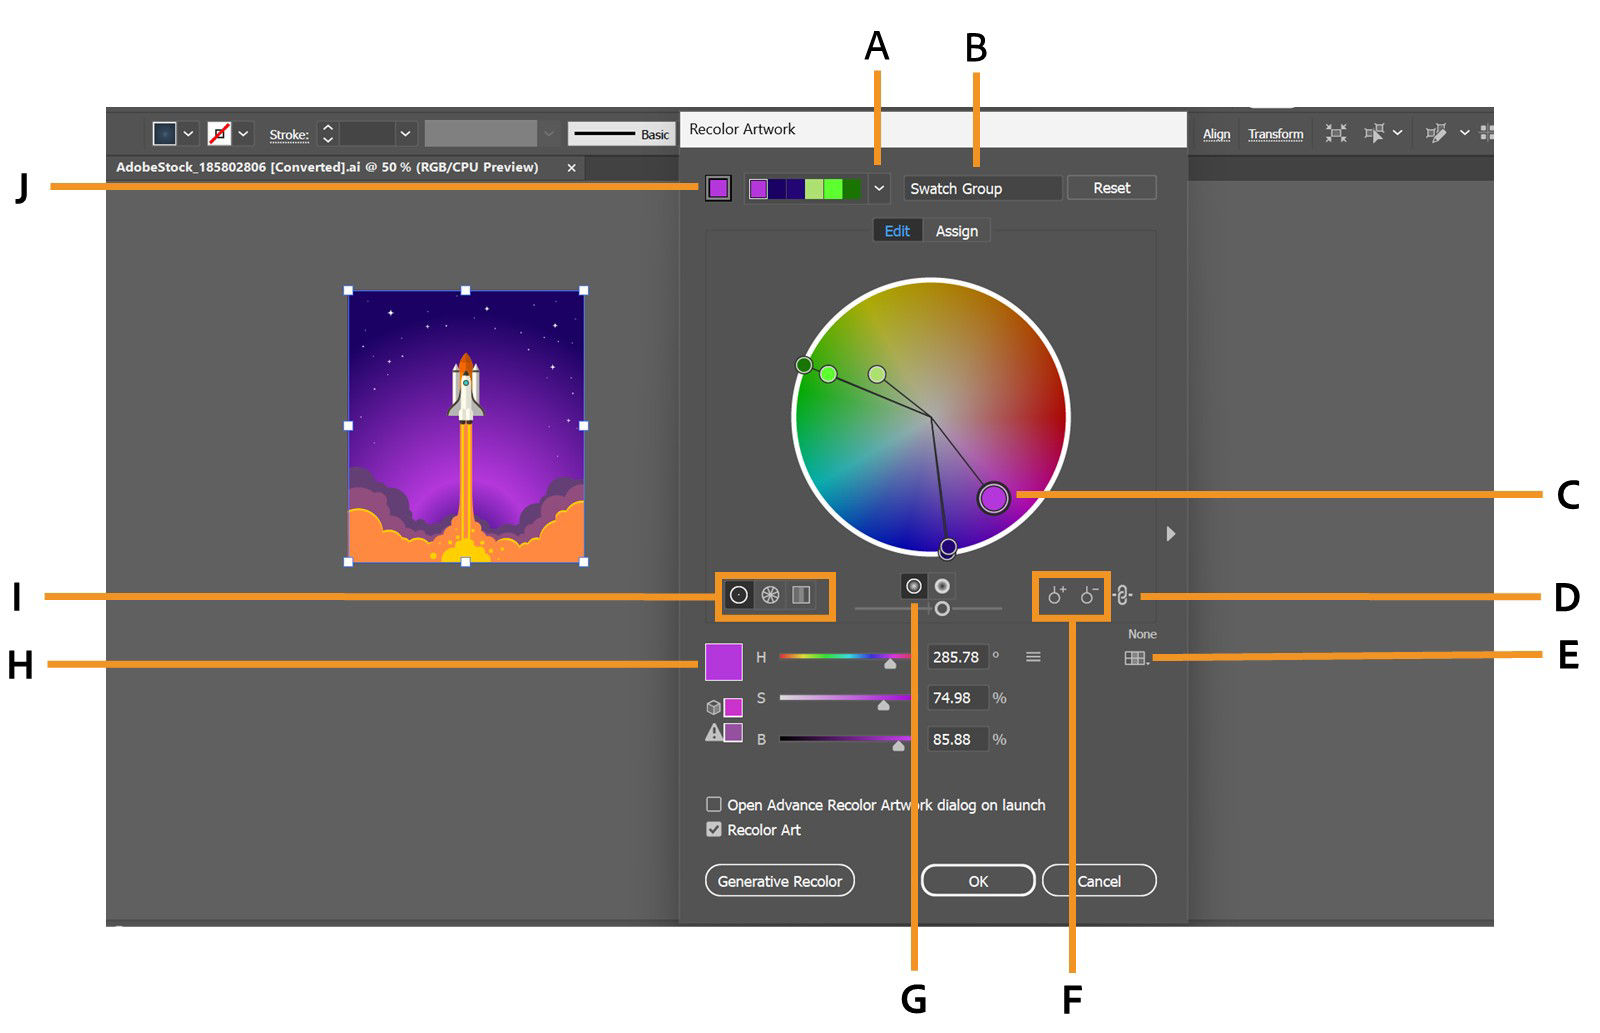Switch to color bars display mode
The height and width of the screenshot is (1033, 1600).
(800, 595)
